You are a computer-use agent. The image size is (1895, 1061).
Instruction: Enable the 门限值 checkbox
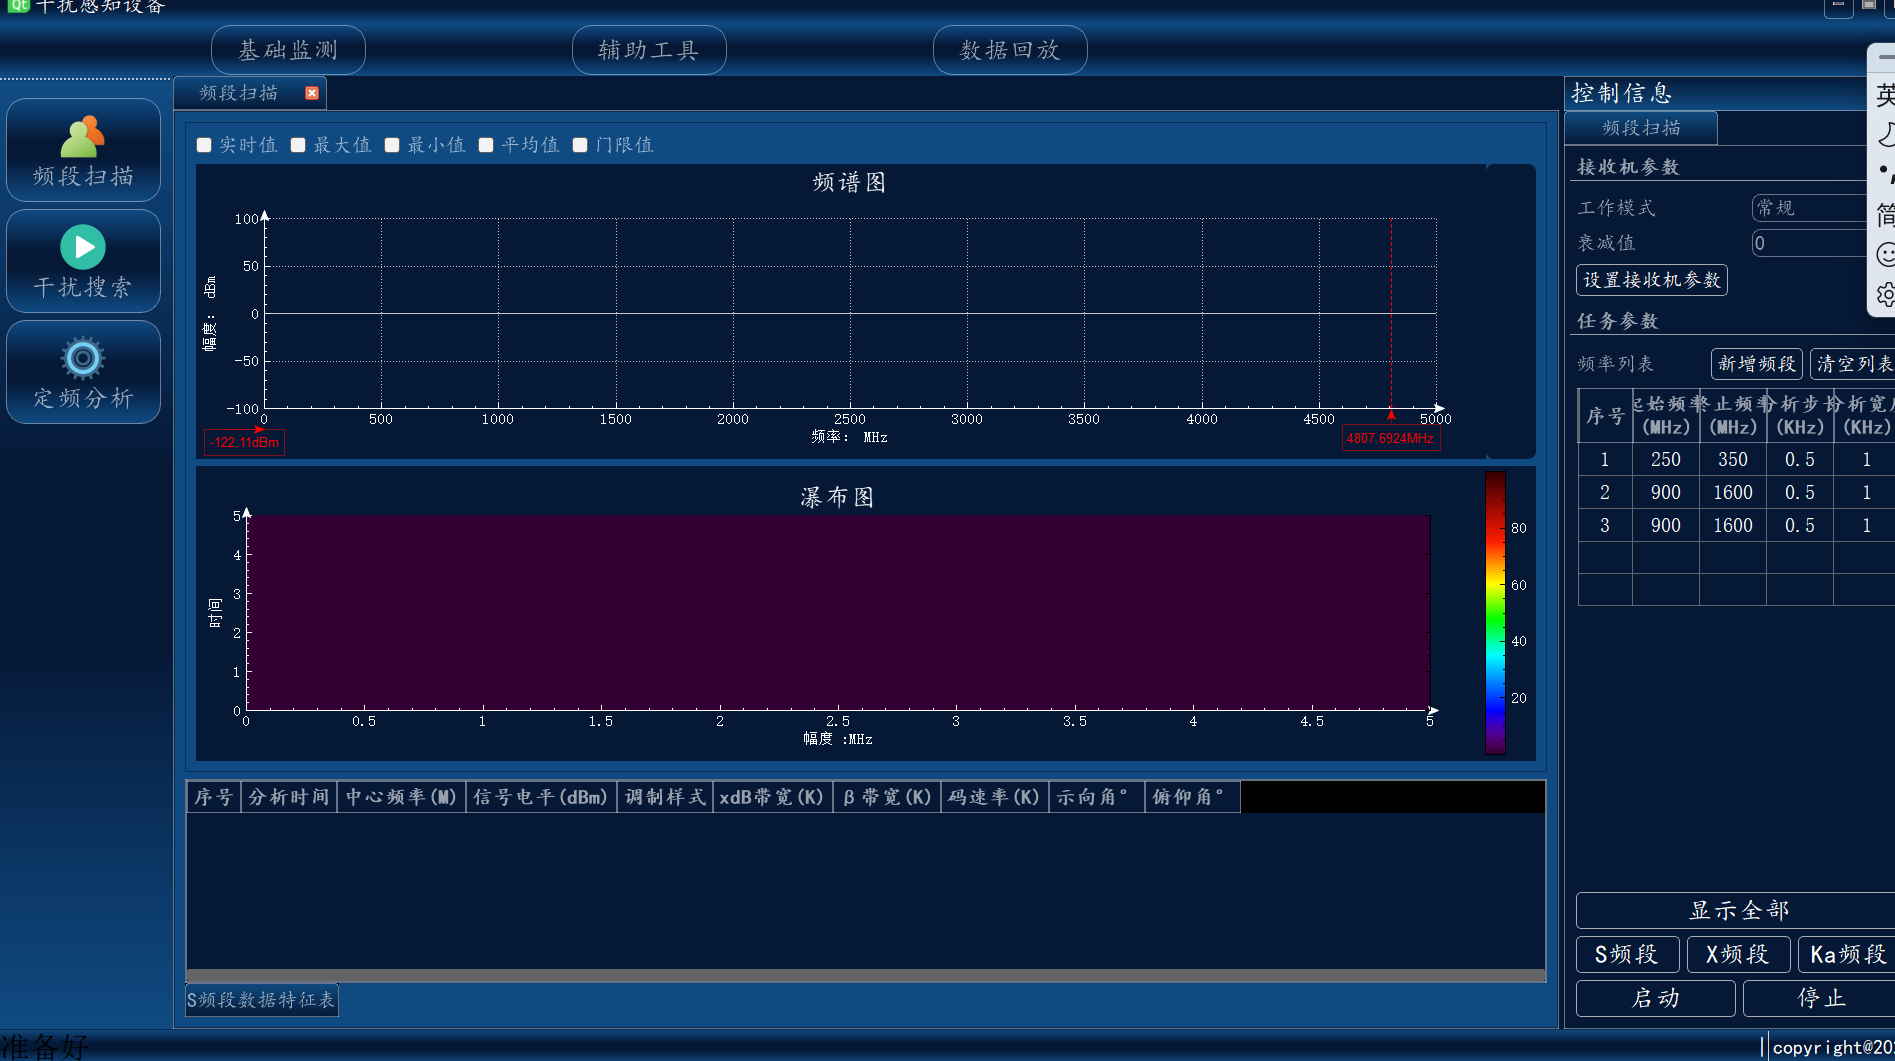click(x=580, y=145)
